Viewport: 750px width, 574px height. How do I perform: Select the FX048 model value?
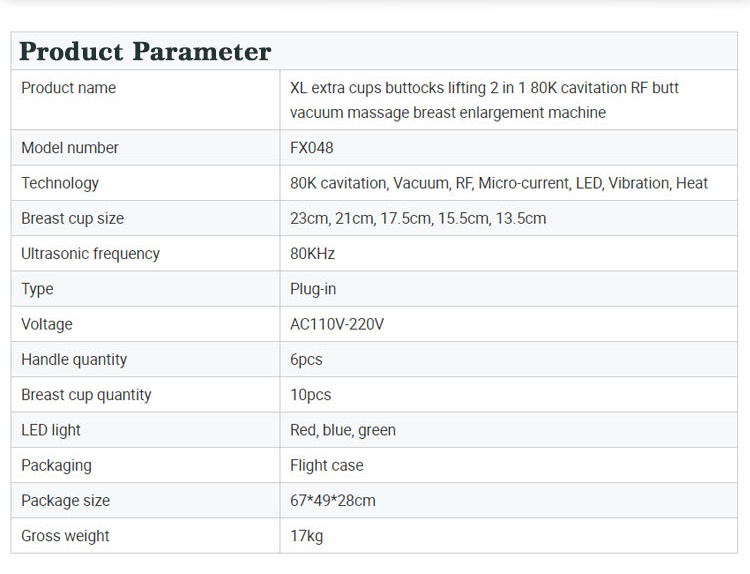312,148
